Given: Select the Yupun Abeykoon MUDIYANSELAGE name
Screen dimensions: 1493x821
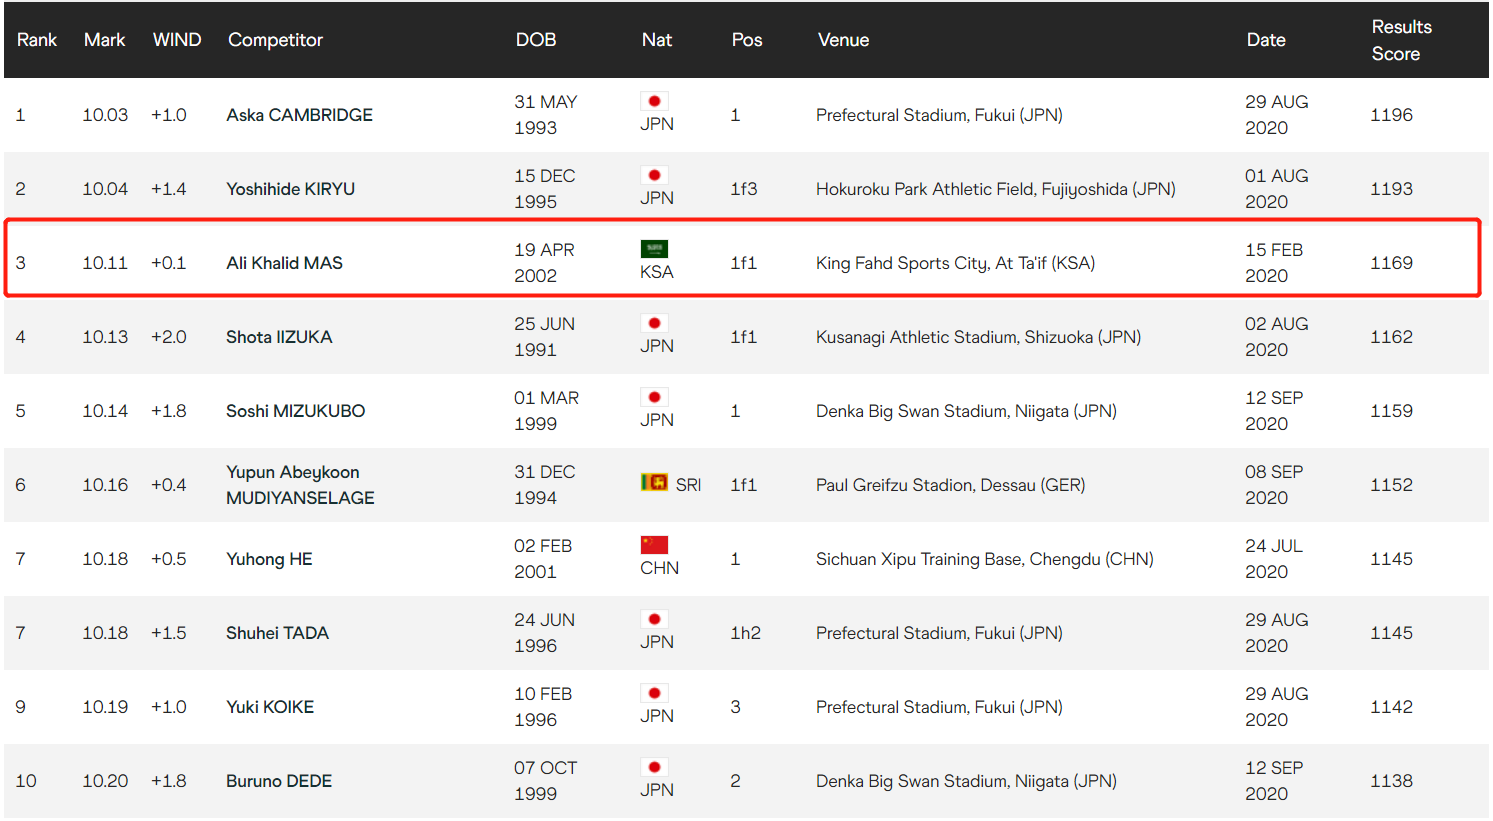Looking at the screenshot, I should pyautogui.click(x=299, y=485).
